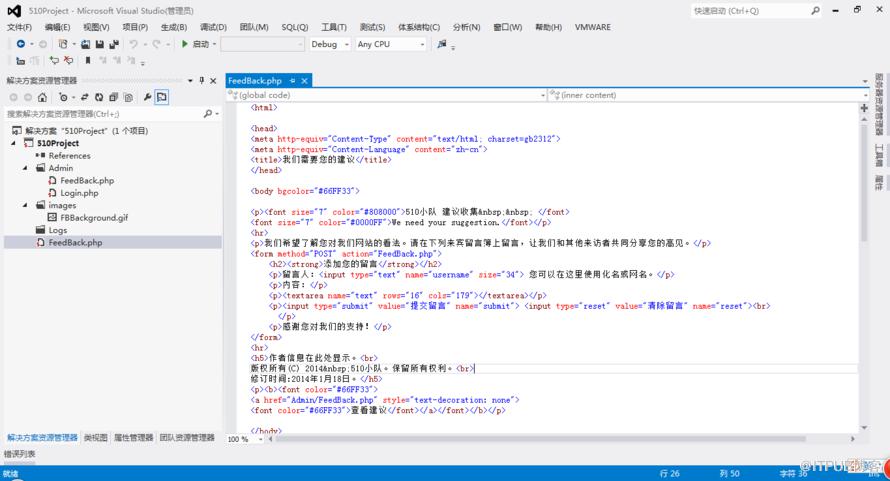Click the Home icon in Solution Explorer
890x481 pixels.
42,97
